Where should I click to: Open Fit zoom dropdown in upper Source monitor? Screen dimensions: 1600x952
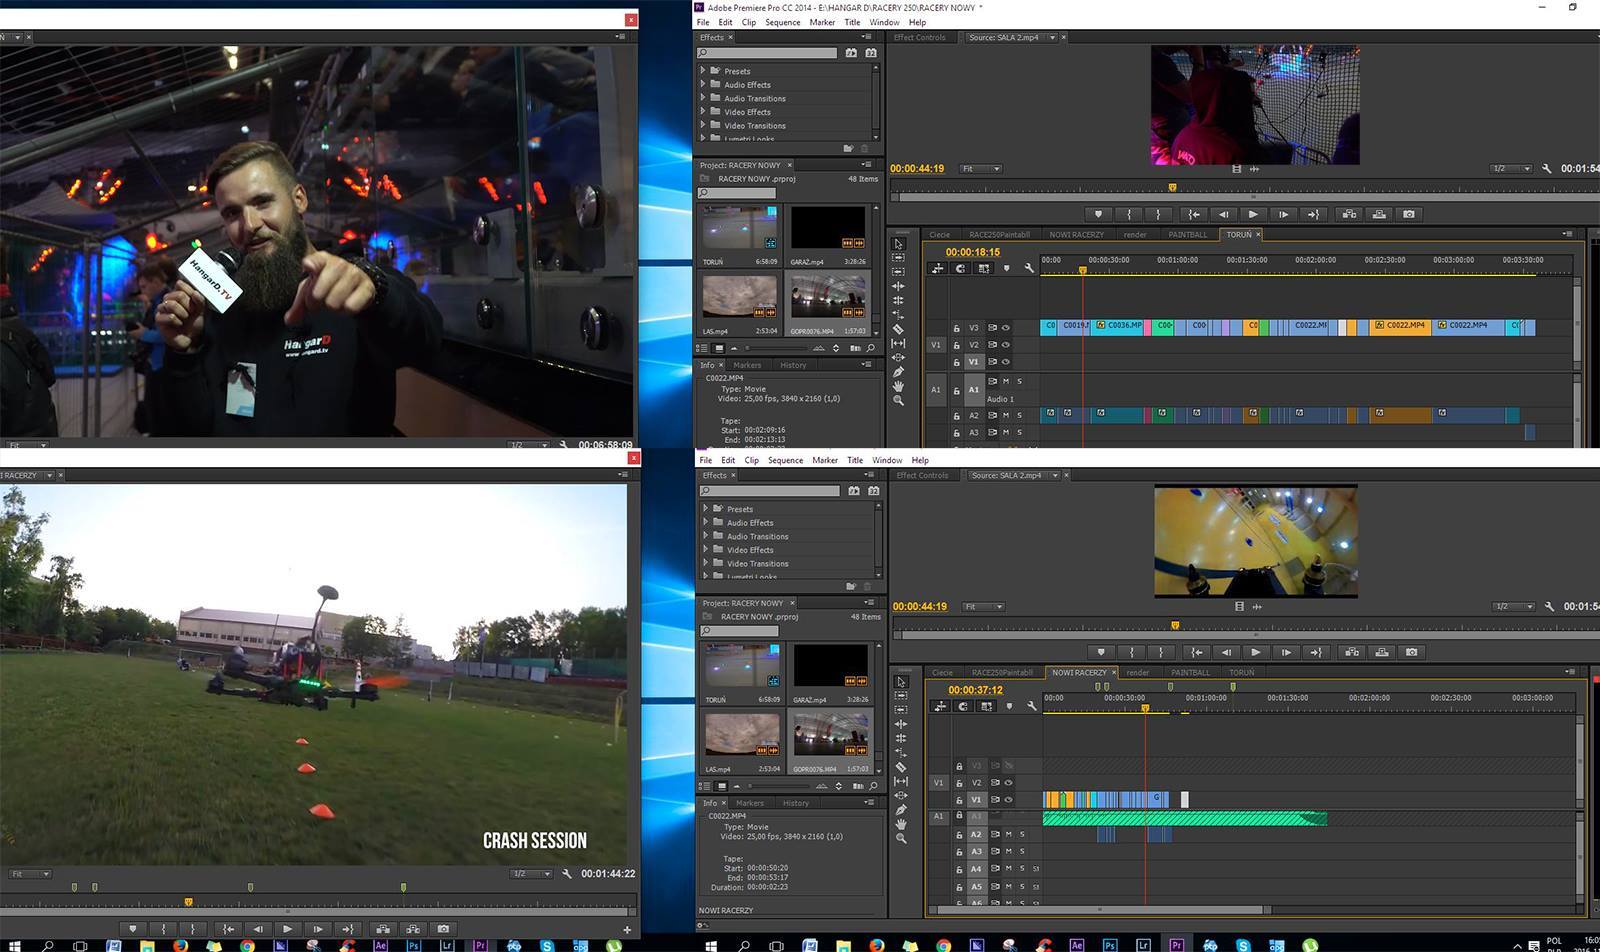click(980, 169)
